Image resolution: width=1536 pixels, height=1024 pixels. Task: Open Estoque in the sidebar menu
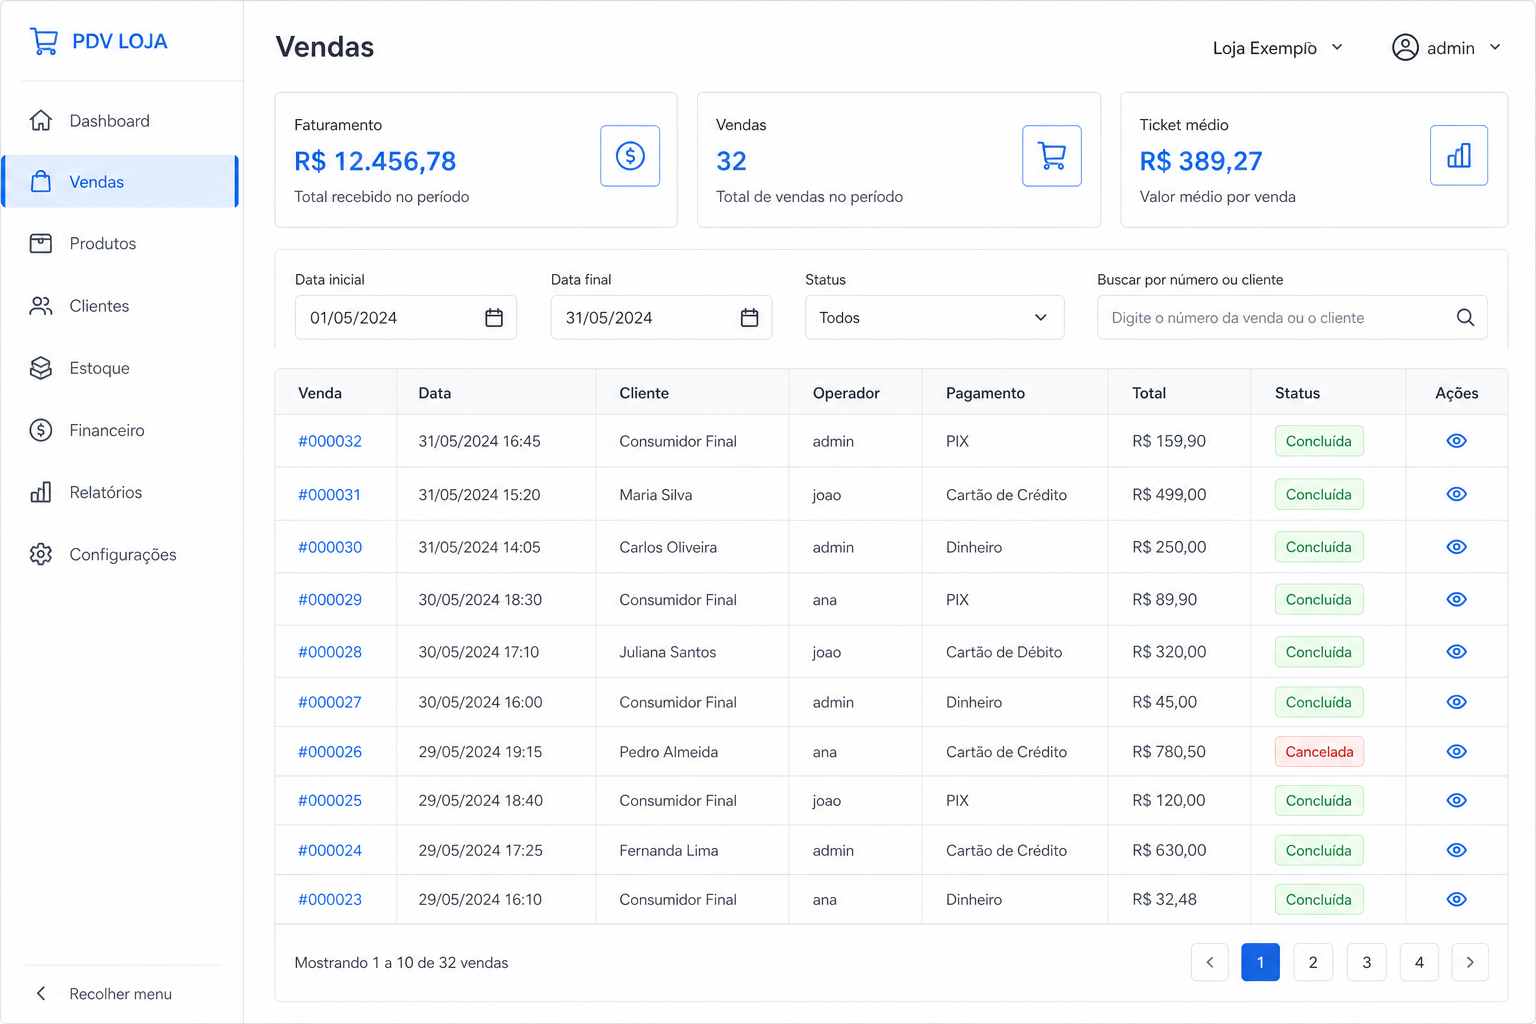[121, 368]
